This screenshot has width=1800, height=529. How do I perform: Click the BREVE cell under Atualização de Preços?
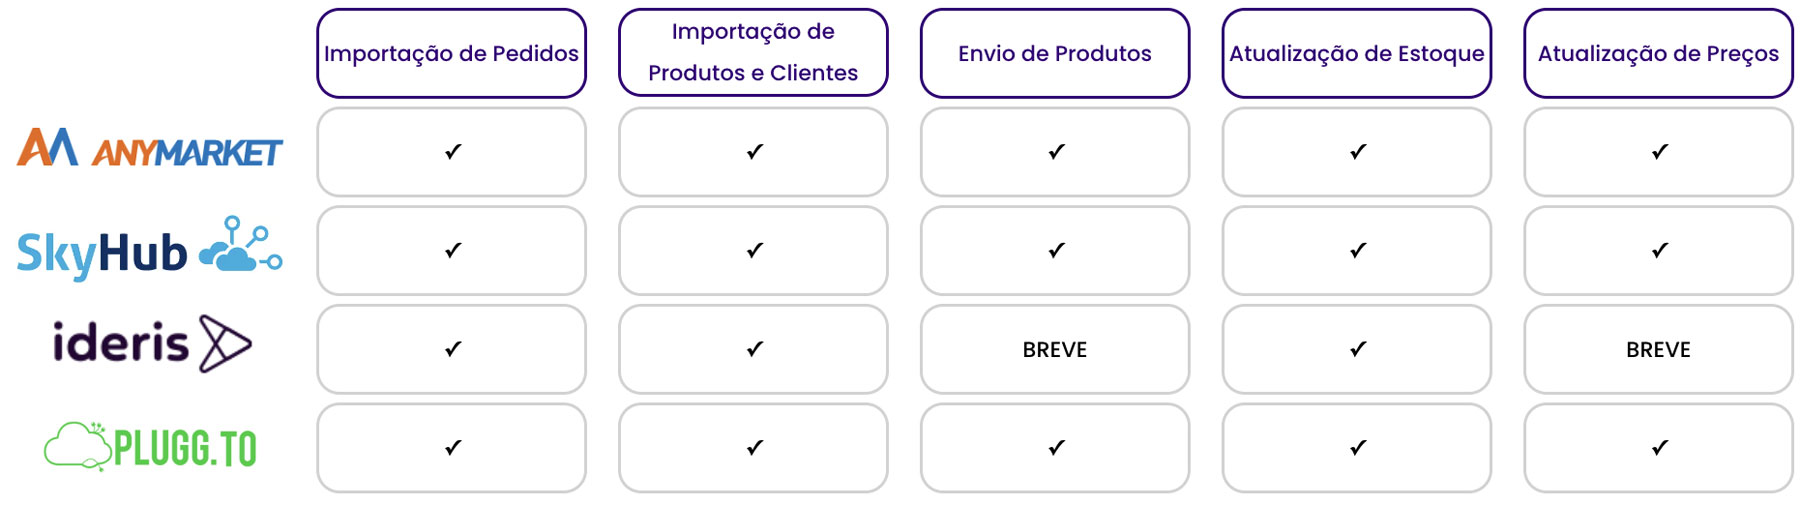[x=1659, y=349]
